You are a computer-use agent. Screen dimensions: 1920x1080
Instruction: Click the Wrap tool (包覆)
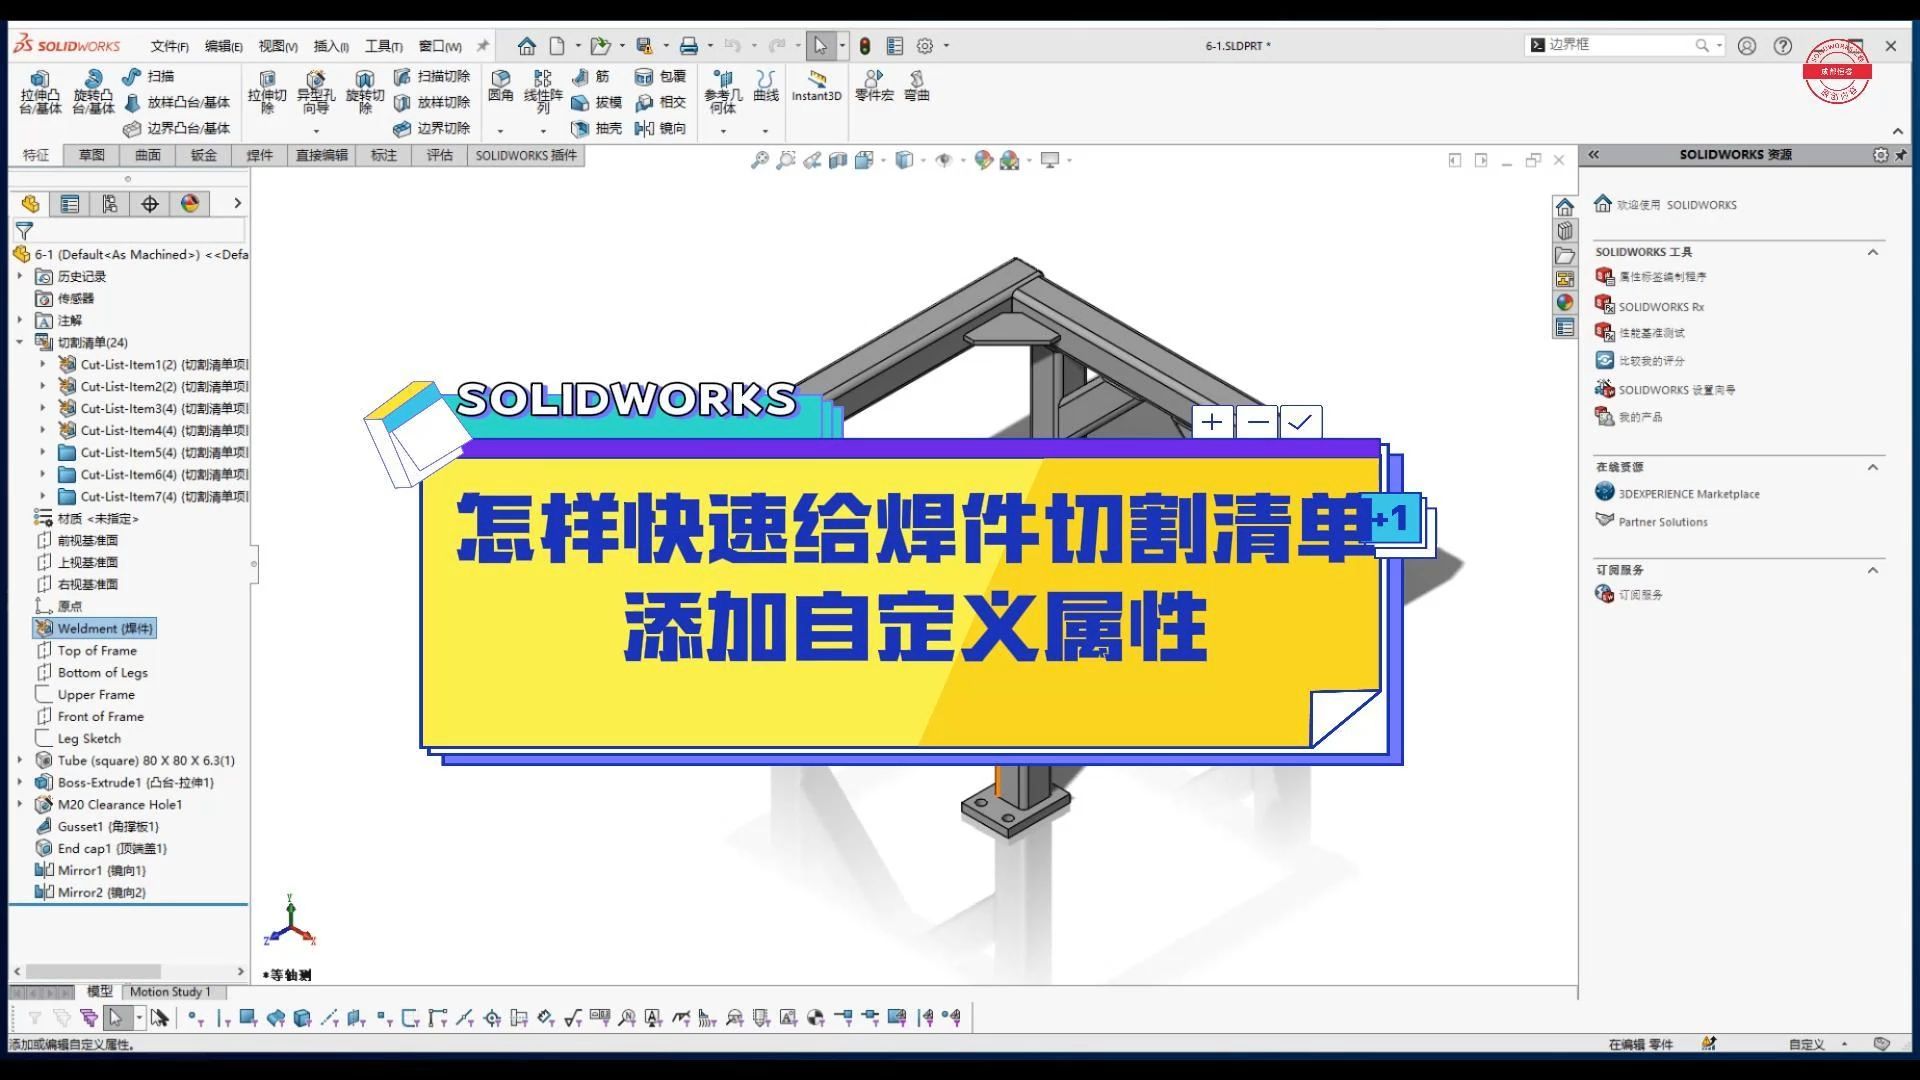pos(661,76)
